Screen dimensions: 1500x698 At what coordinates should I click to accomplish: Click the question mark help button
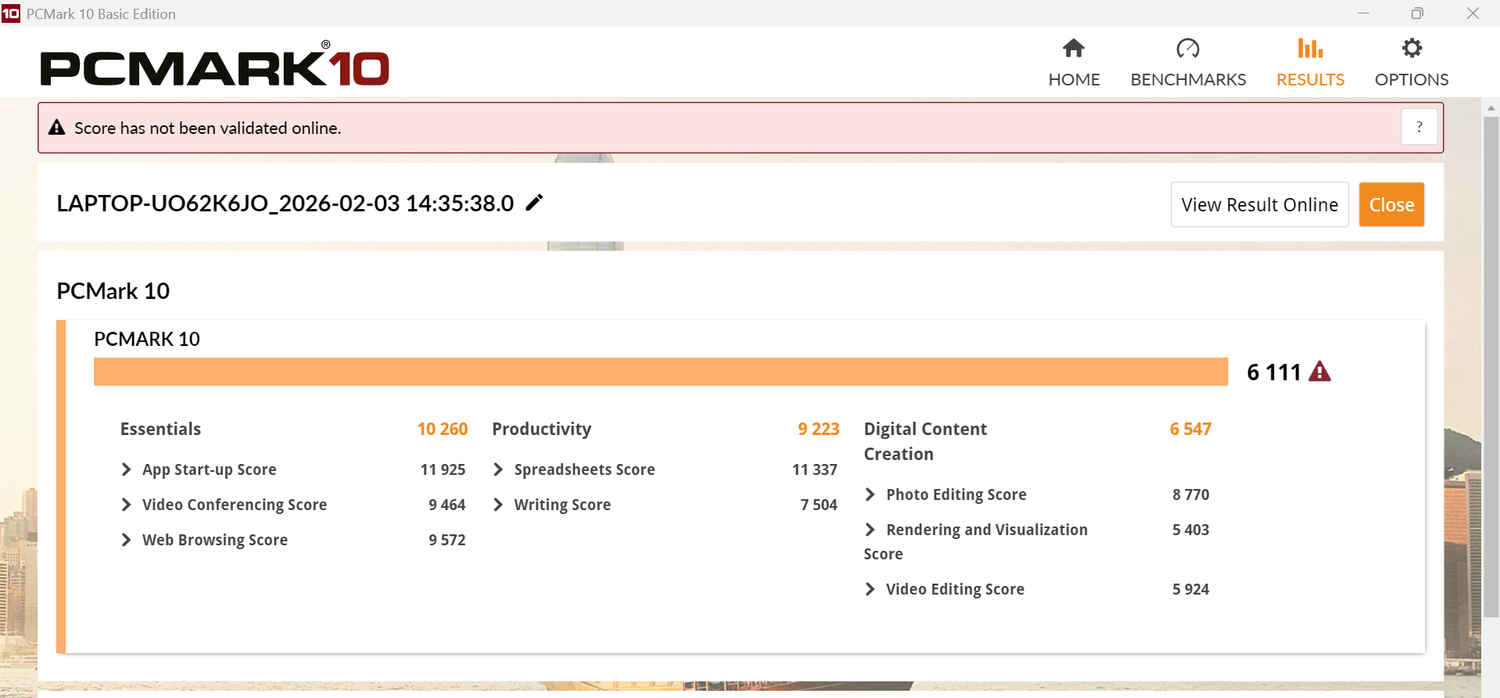point(1419,128)
